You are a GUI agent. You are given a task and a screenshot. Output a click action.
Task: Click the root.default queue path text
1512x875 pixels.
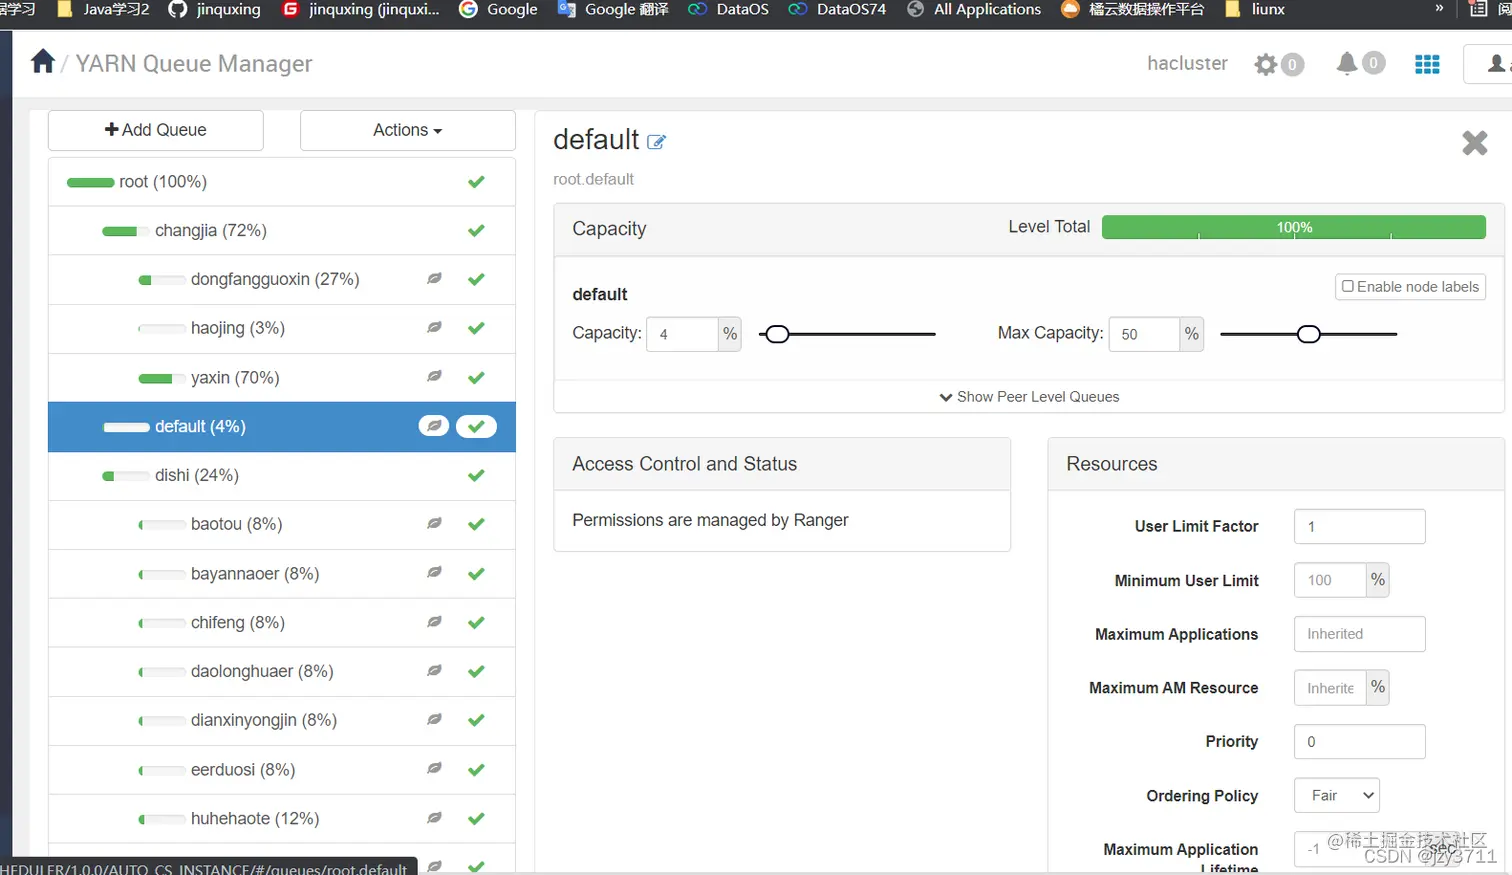coord(594,180)
